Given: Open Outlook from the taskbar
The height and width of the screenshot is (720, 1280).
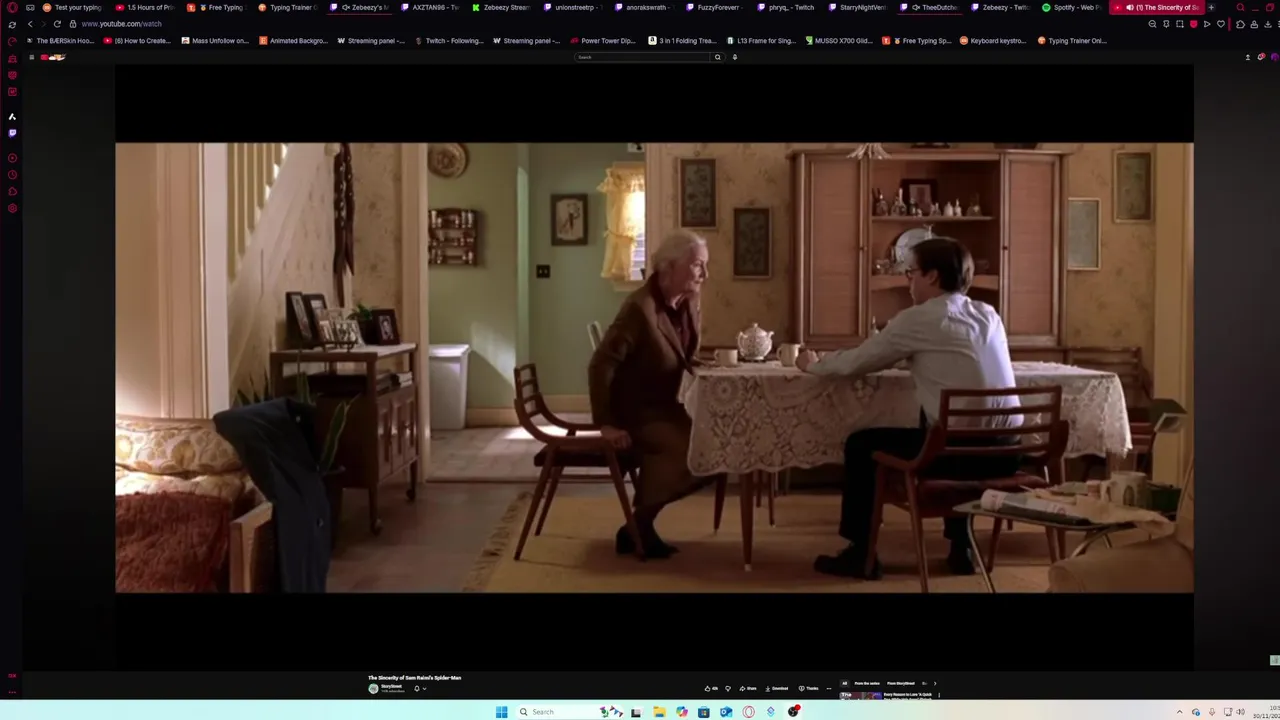Looking at the screenshot, I should tap(726, 712).
